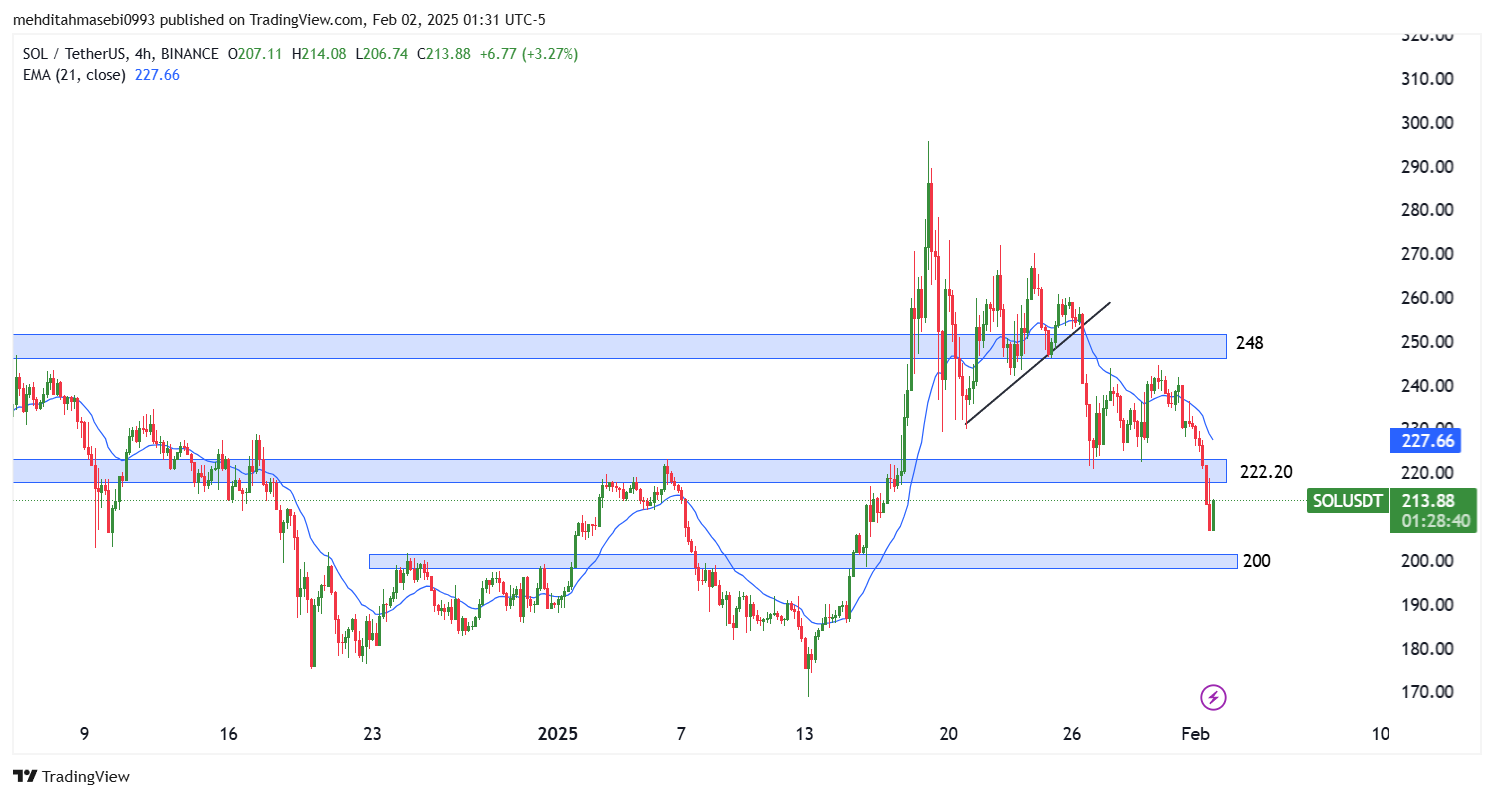Click the publisher line mehditahmasebi0993 at top
Viewport: 1494px width, 798px height.
[x=279, y=19]
